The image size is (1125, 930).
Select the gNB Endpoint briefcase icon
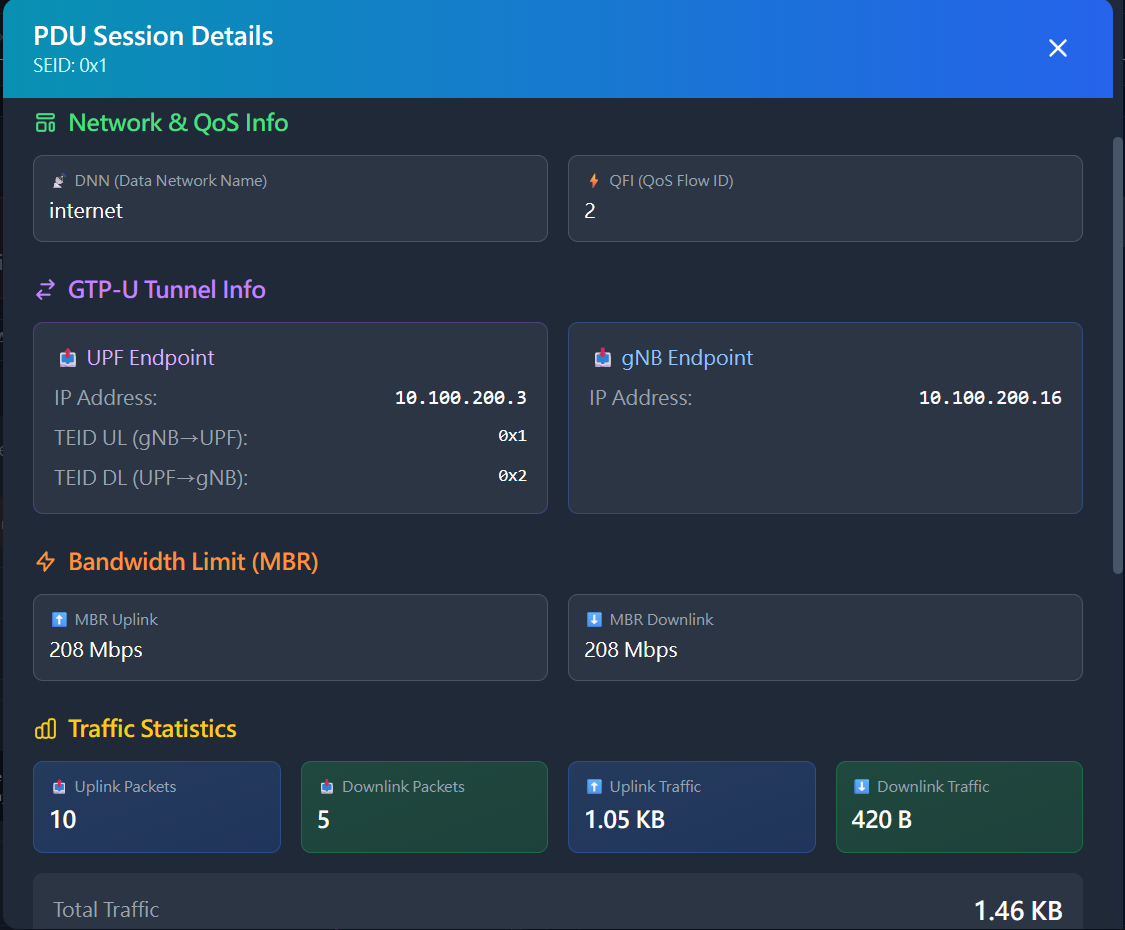(x=604, y=357)
